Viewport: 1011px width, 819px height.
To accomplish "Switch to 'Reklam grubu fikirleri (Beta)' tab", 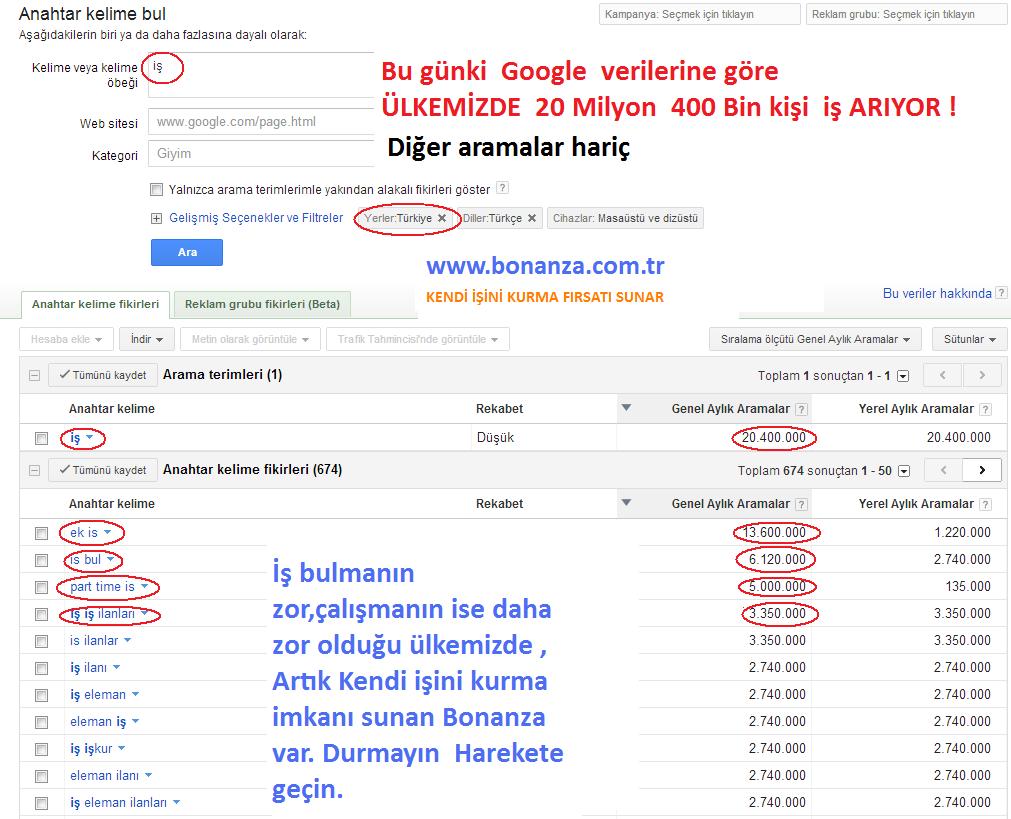I will 262,304.
